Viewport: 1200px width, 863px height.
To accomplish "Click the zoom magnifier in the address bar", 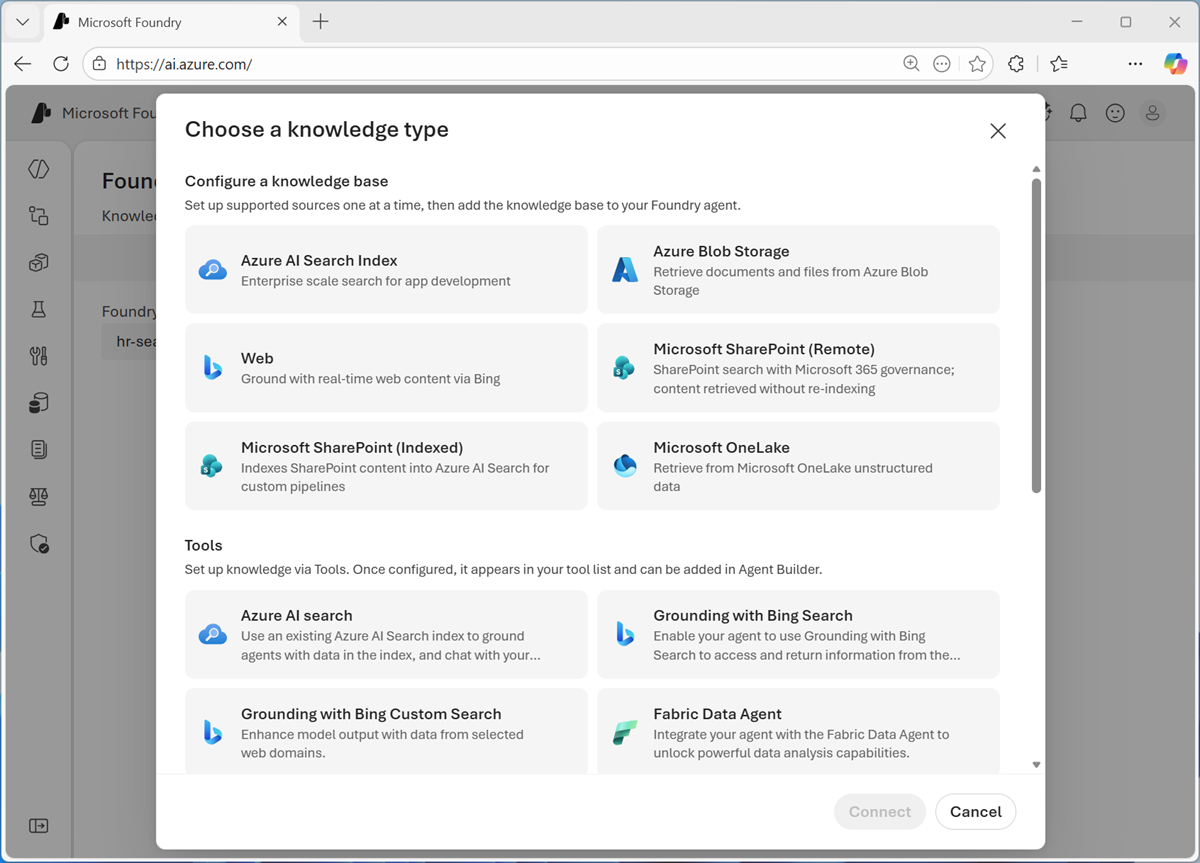I will coord(911,63).
